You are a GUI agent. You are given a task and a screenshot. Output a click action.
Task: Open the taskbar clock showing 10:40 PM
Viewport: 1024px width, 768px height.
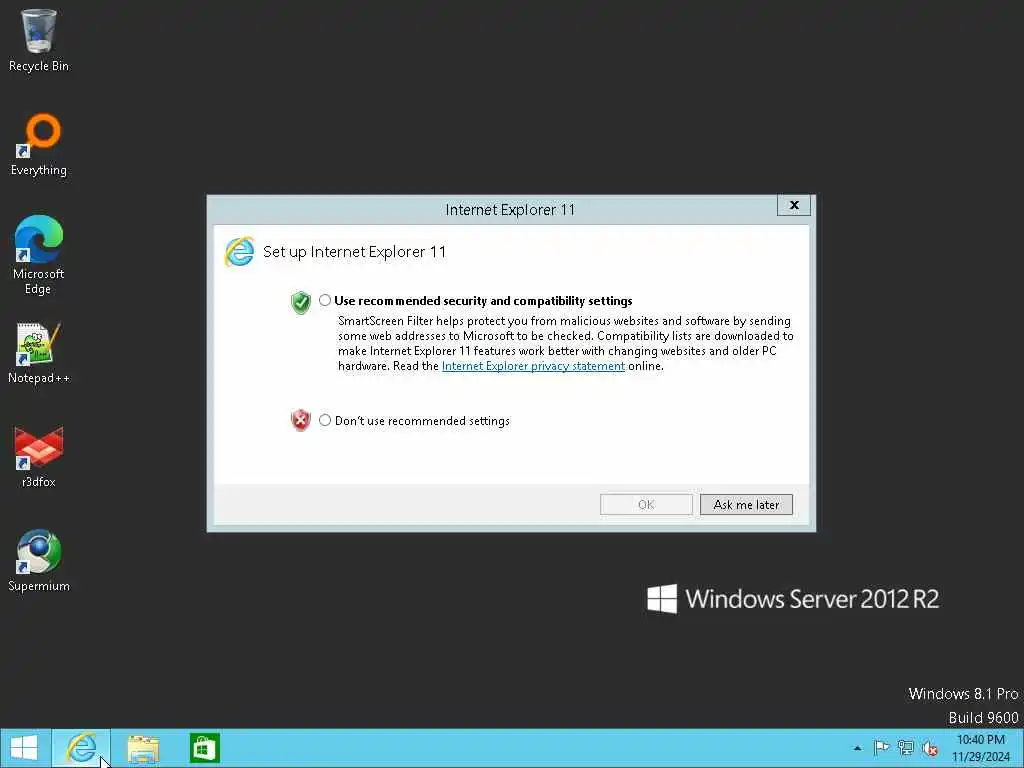[981, 748]
